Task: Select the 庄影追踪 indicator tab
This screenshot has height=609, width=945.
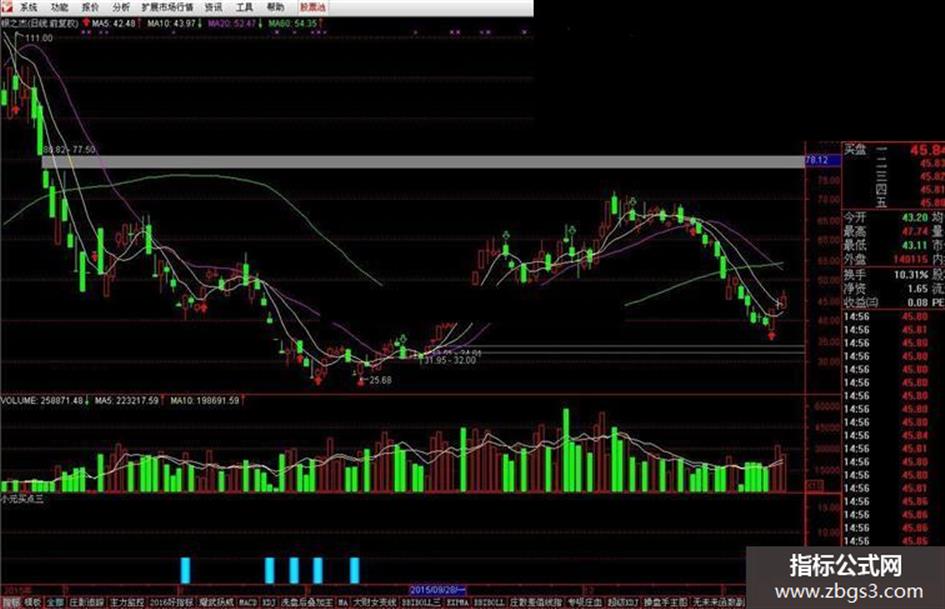Action: (x=87, y=602)
